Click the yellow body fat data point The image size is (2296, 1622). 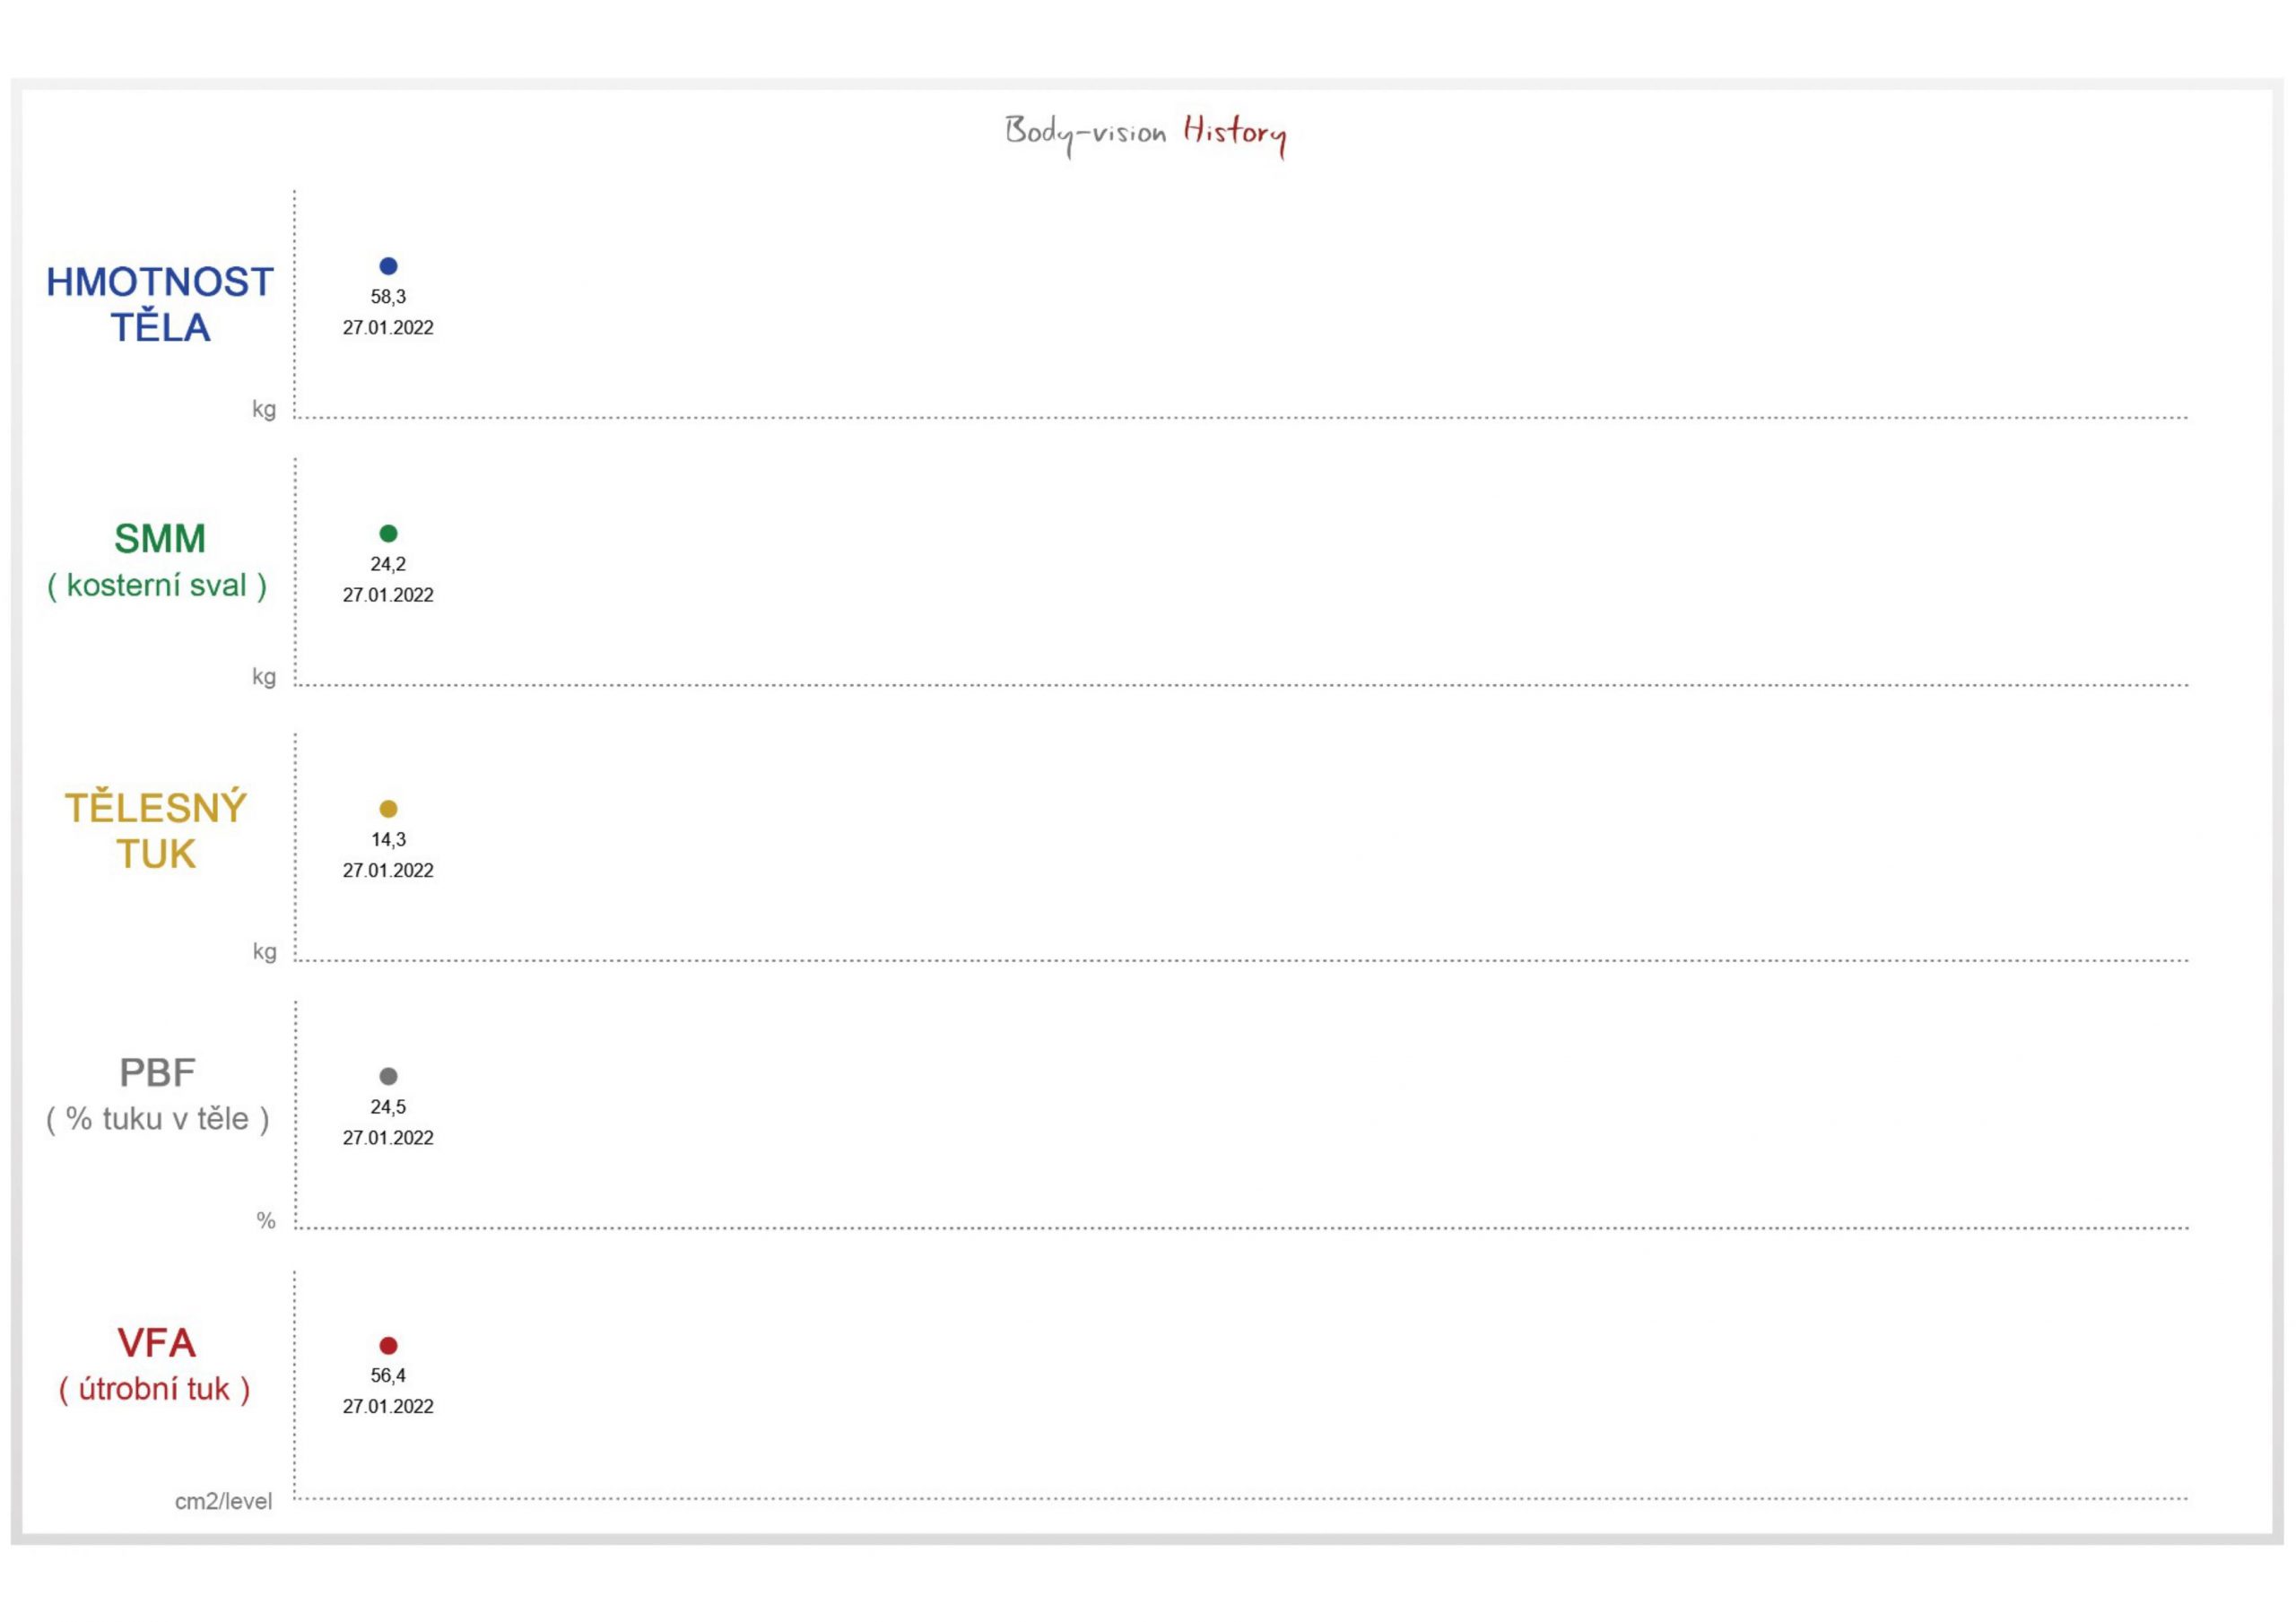point(388,809)
